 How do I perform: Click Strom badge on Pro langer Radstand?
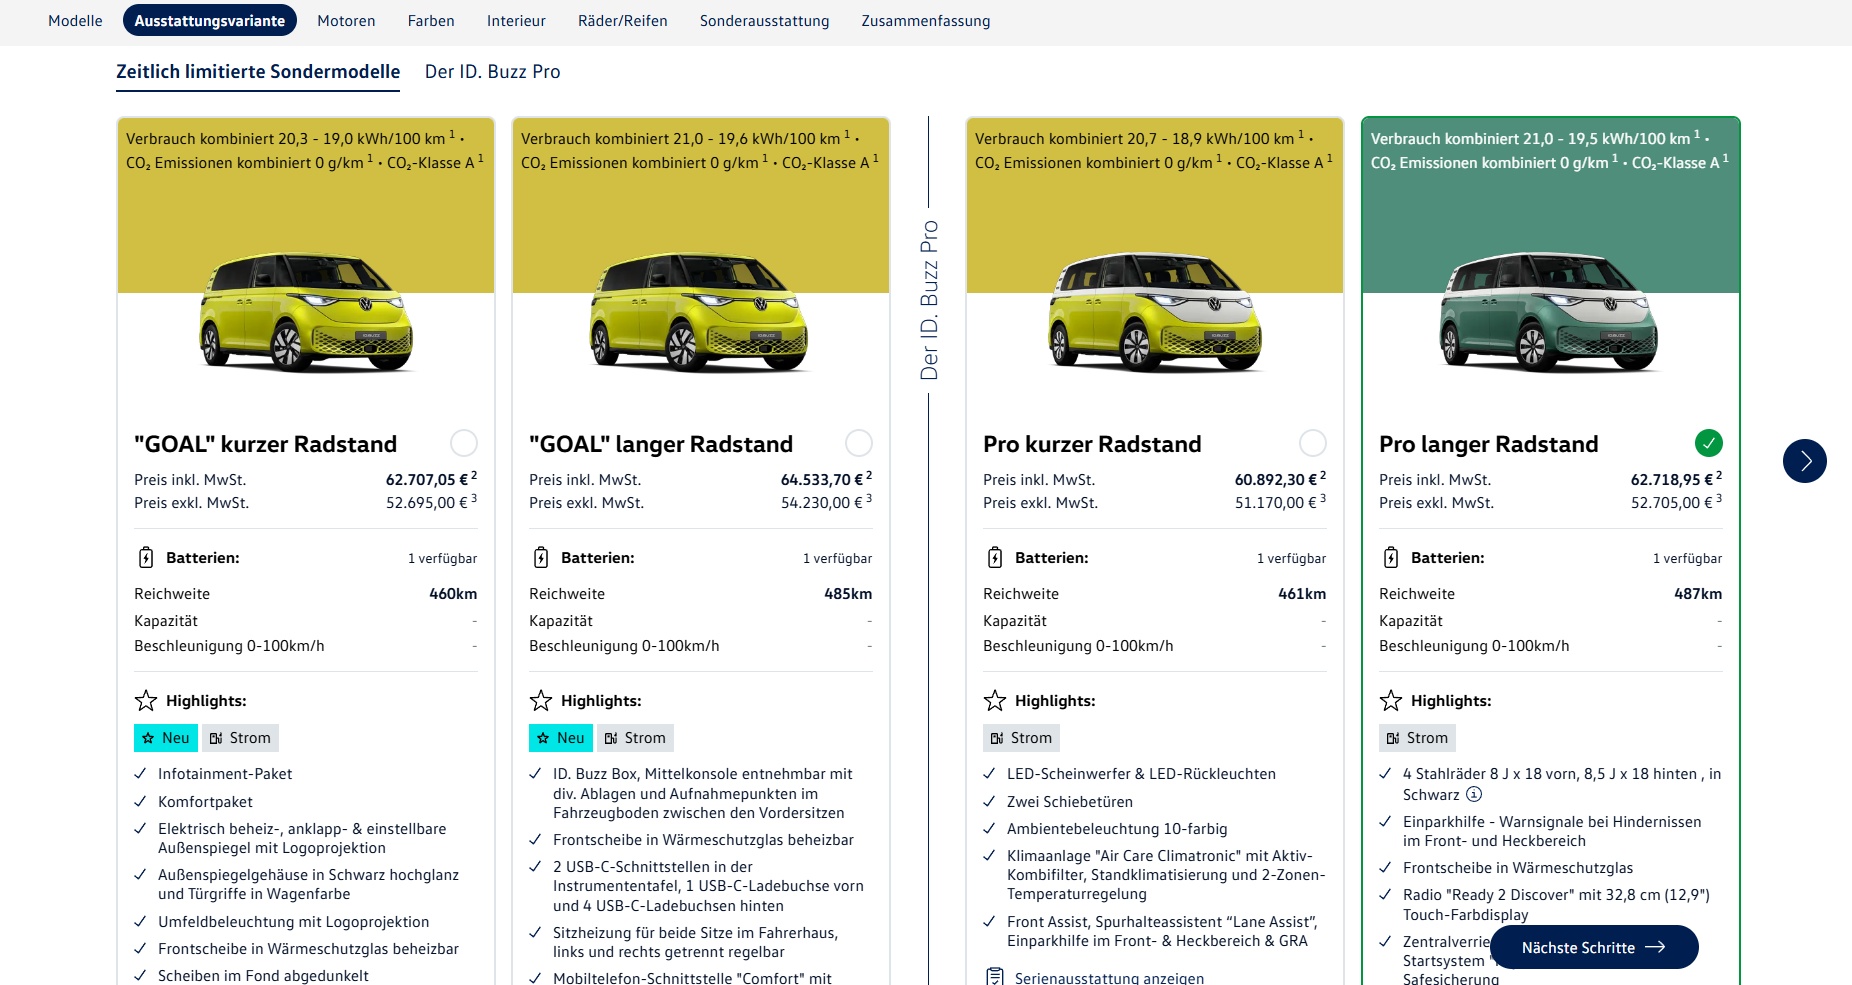point(1417,738)
